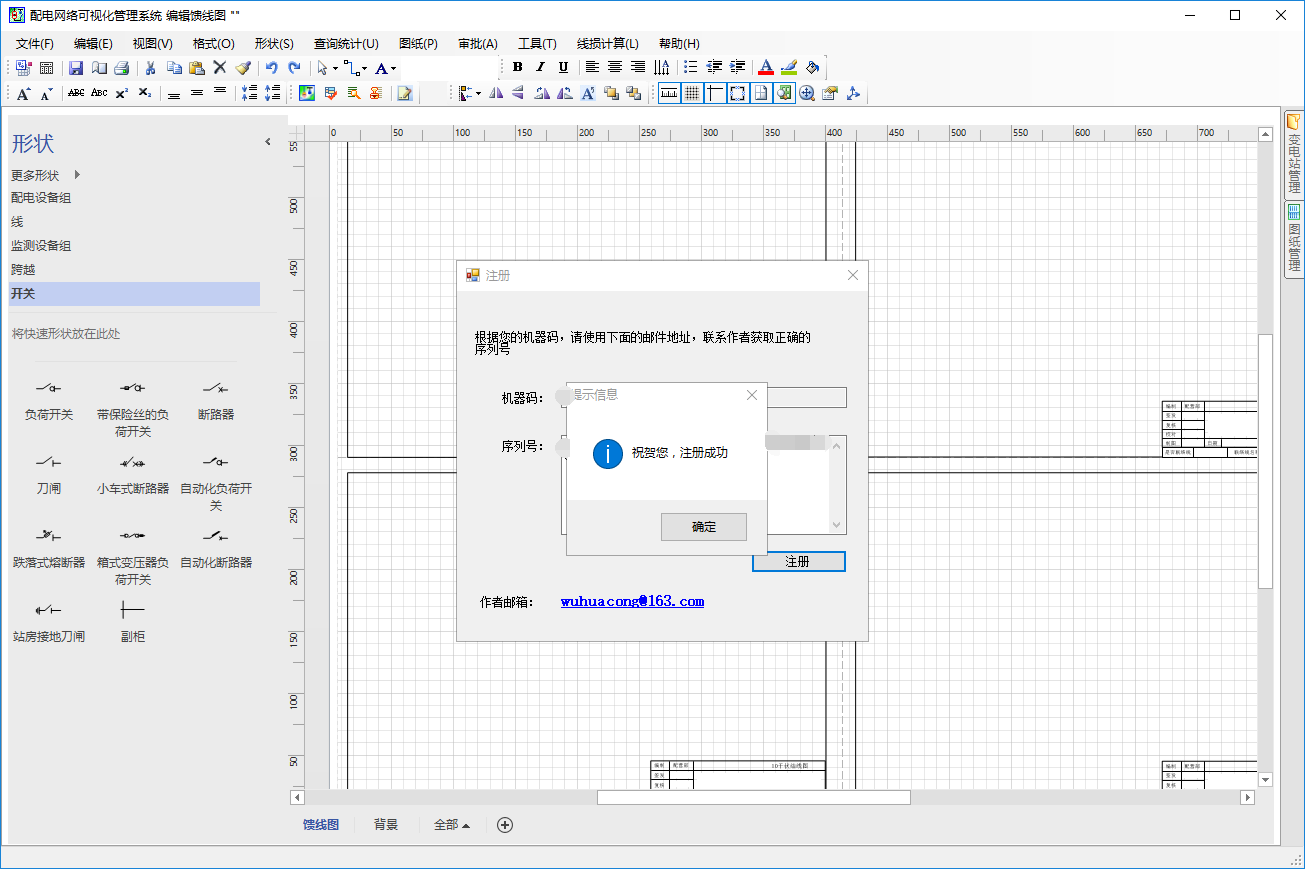The image size is (1305, 869).
Task: Click the superscript x² icon
Action: pyautogui.click(x=122, y=93)
